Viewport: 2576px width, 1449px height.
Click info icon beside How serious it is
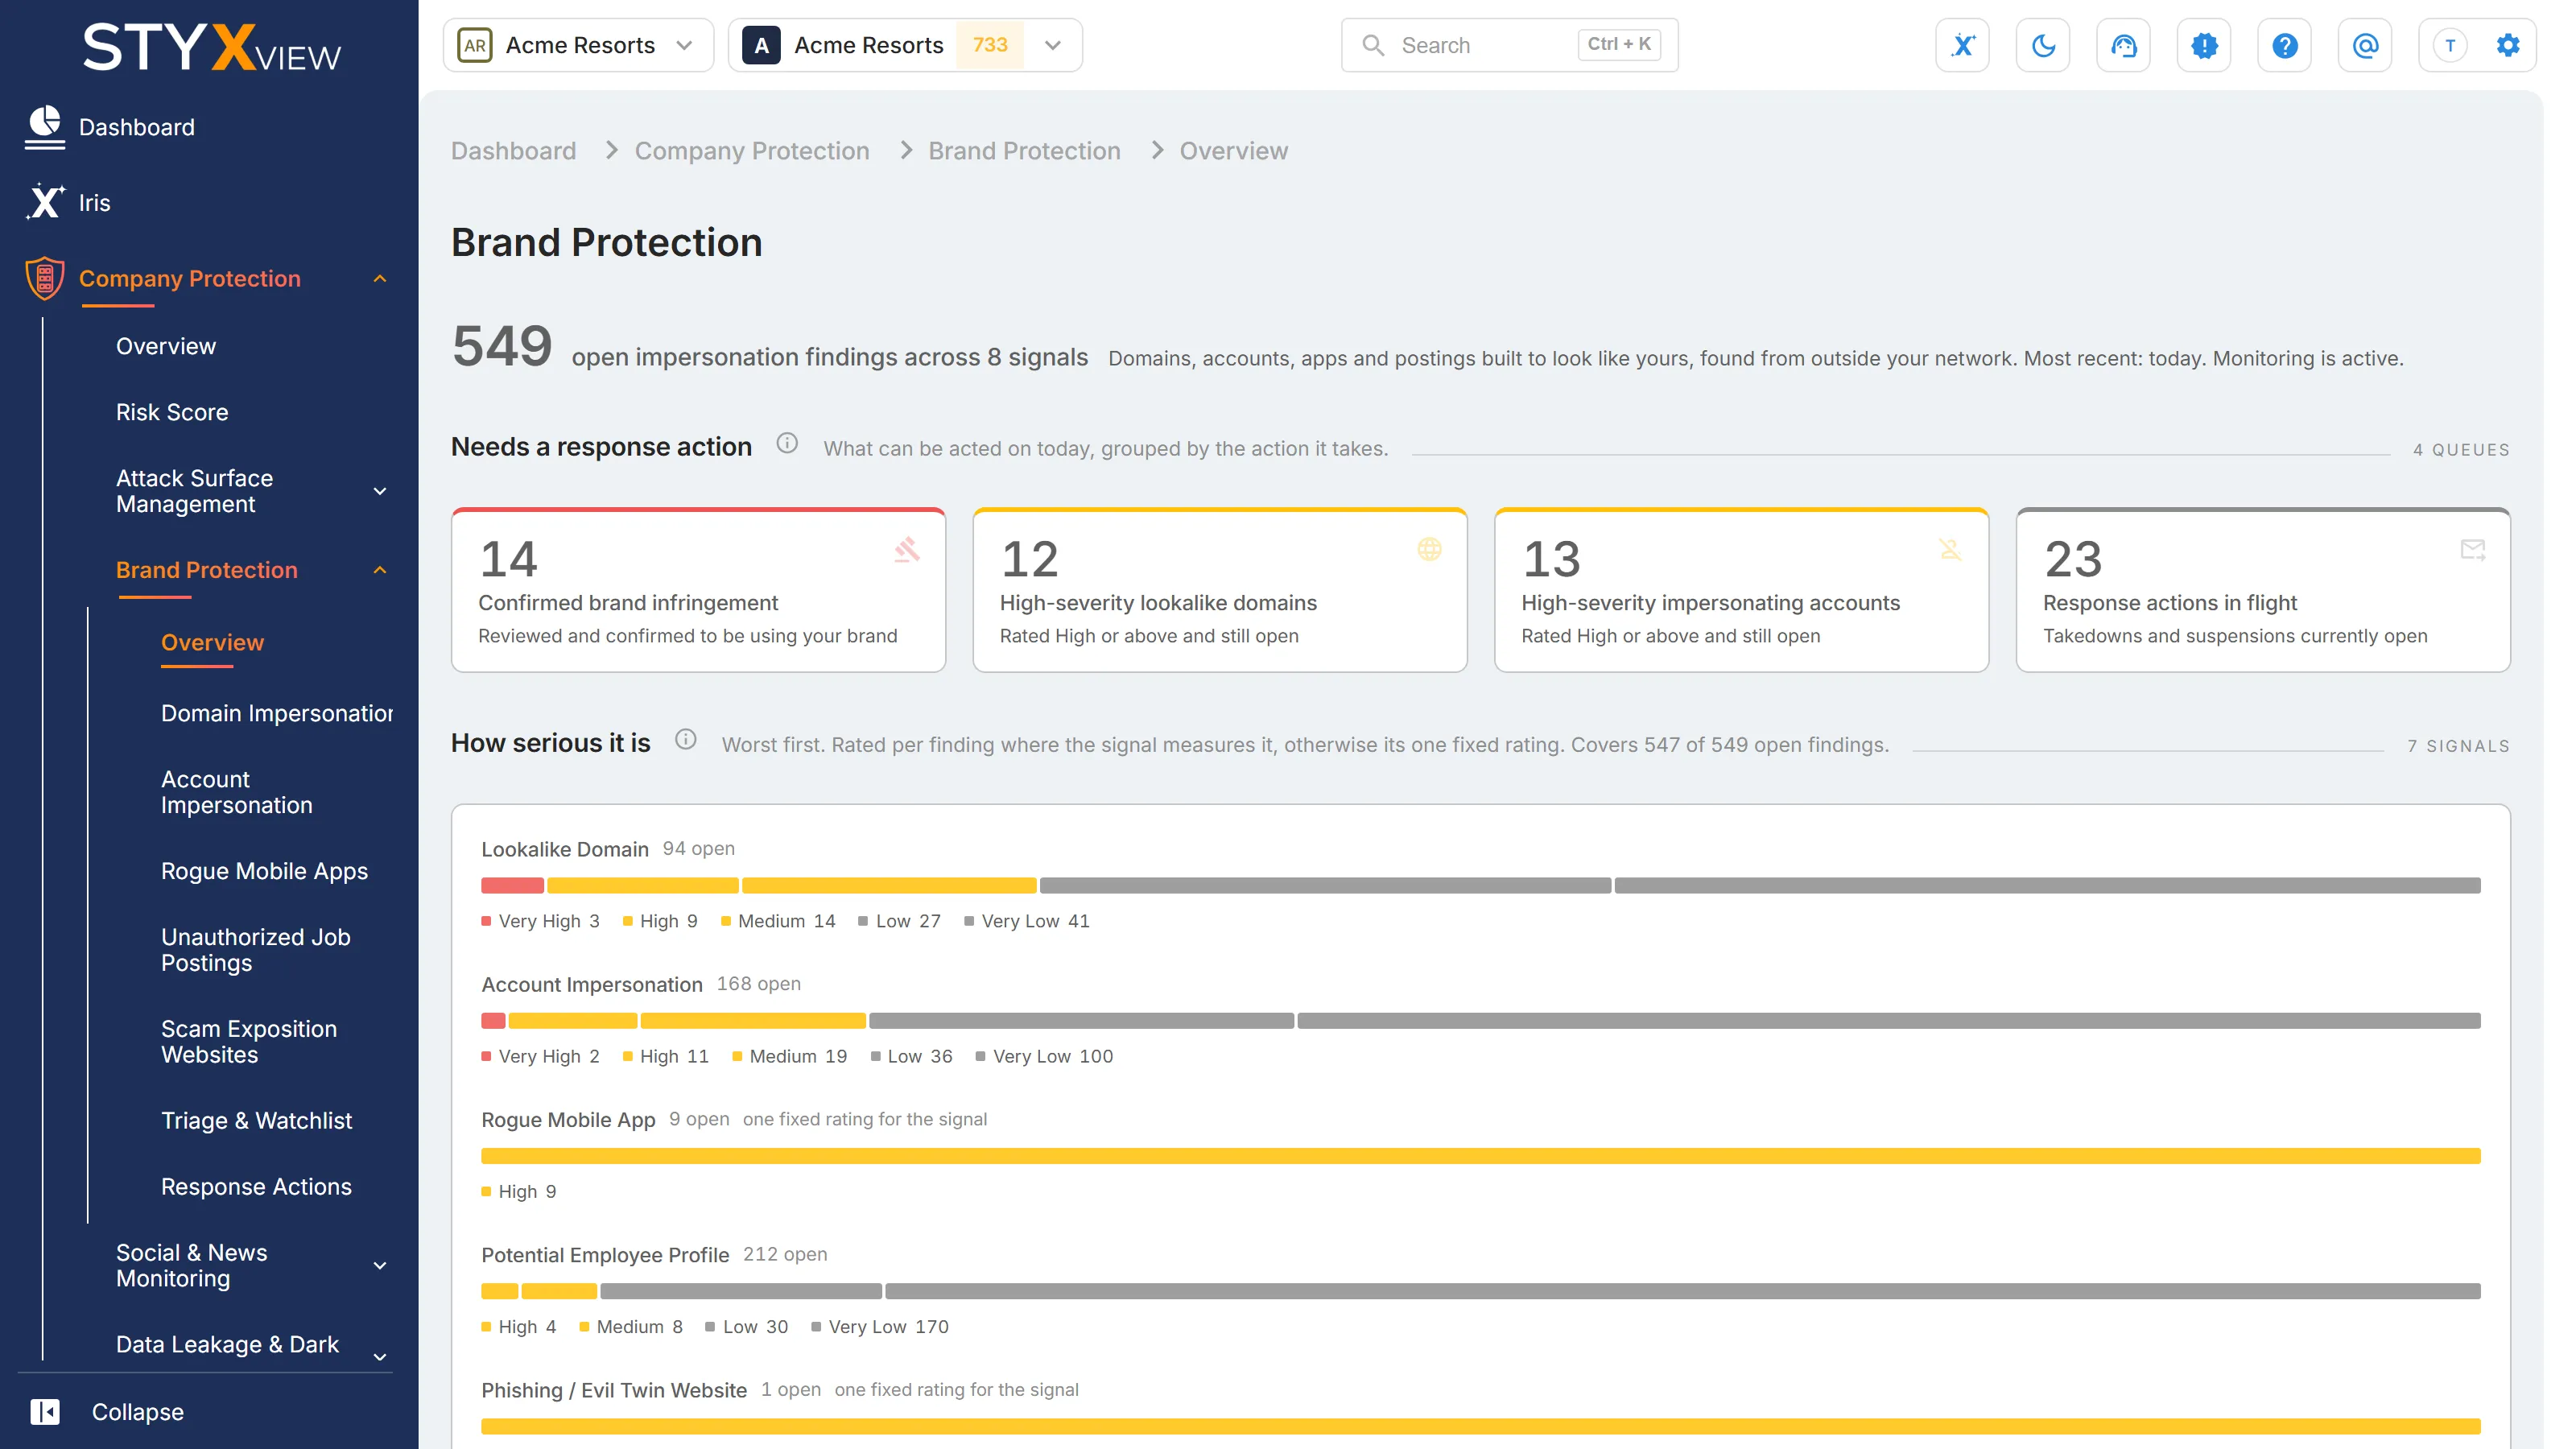point(685,739)
